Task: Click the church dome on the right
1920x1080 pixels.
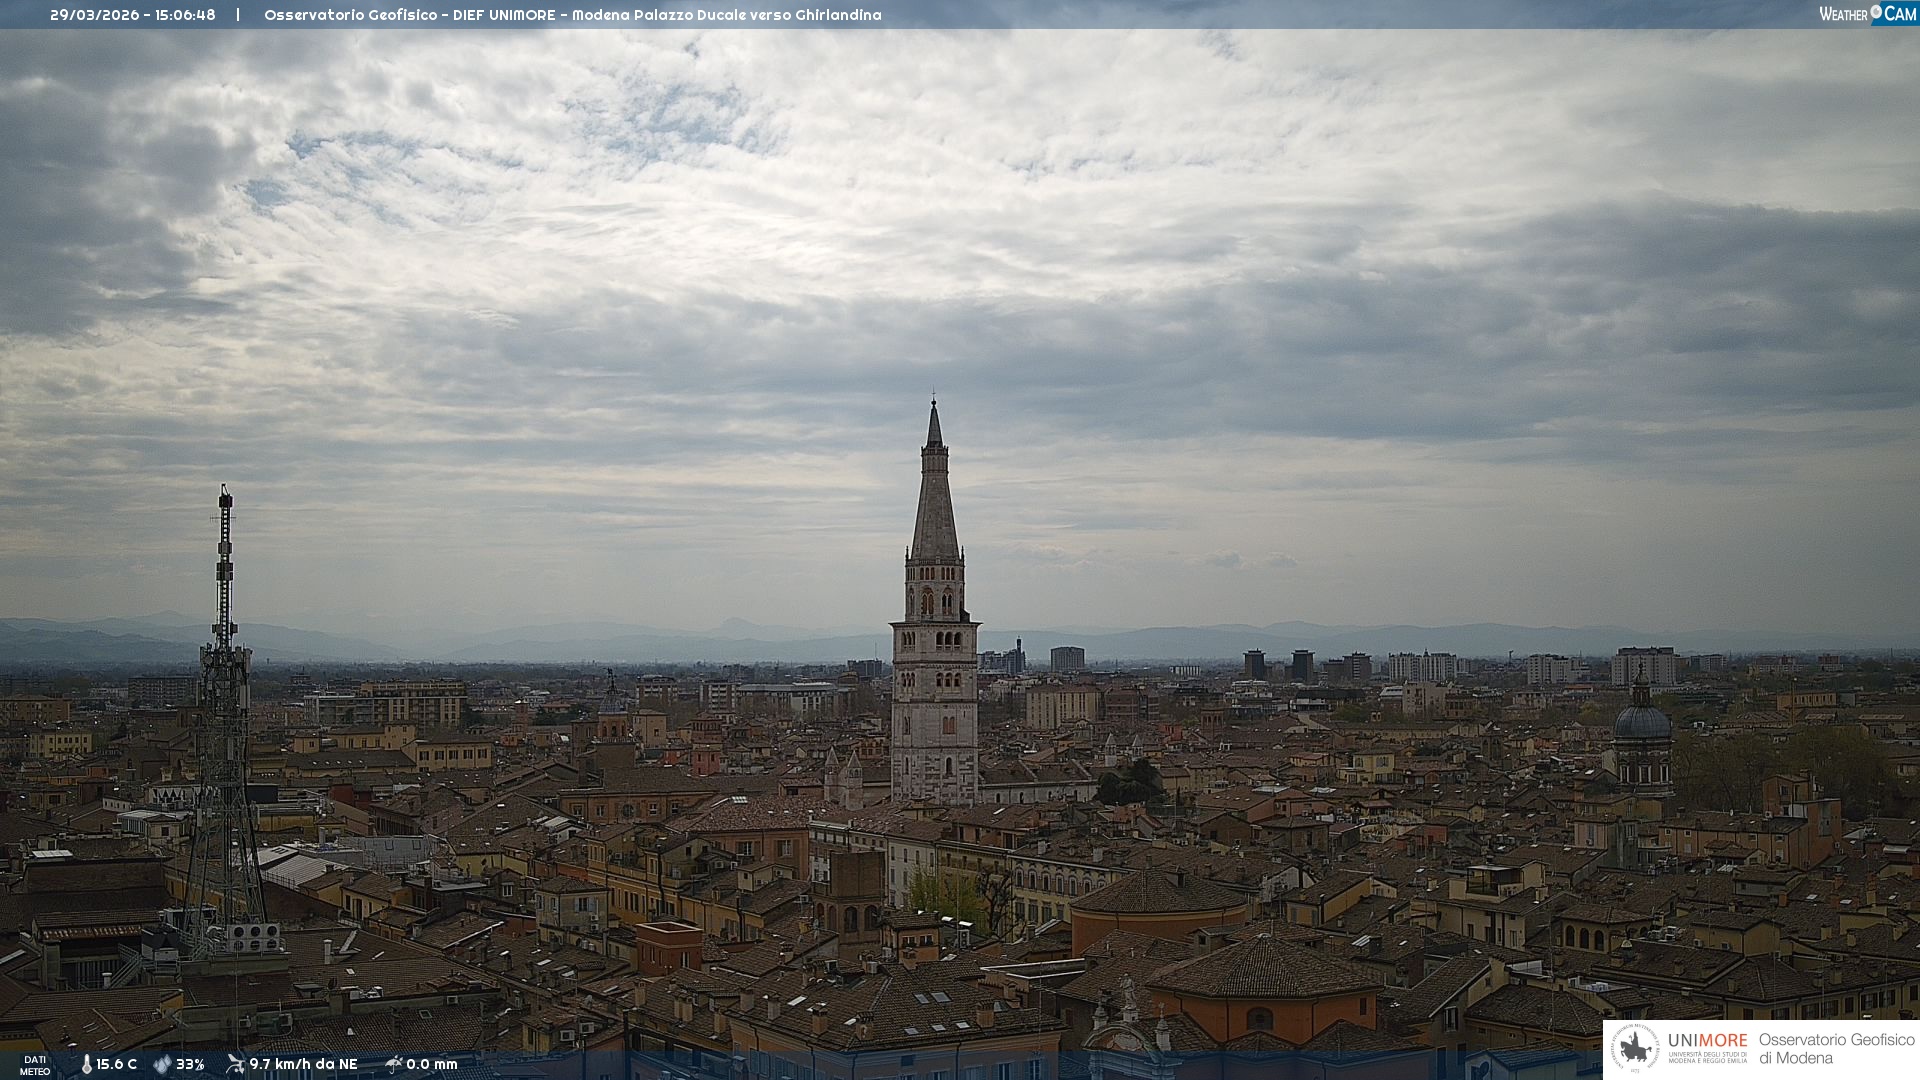Action: (1642, 720)
